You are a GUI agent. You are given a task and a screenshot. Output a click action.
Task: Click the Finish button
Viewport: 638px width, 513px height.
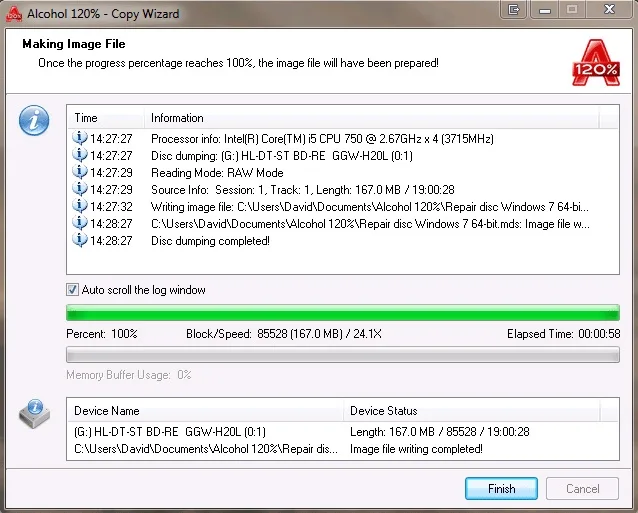(501, 489)
